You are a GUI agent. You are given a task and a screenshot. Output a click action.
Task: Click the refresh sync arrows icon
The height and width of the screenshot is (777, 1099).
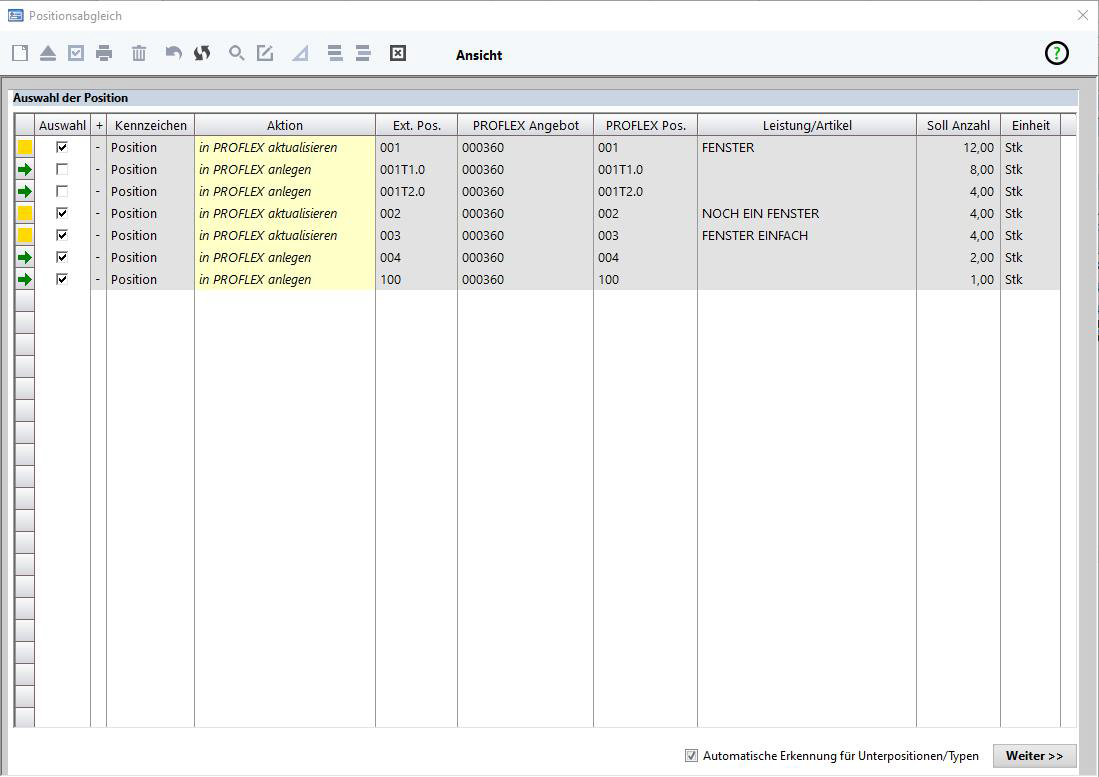[202, 53]
